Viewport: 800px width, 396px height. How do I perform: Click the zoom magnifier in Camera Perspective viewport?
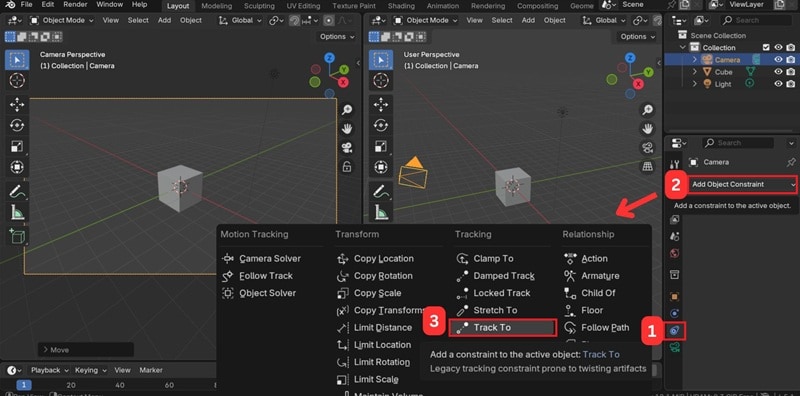coord(347,110)
